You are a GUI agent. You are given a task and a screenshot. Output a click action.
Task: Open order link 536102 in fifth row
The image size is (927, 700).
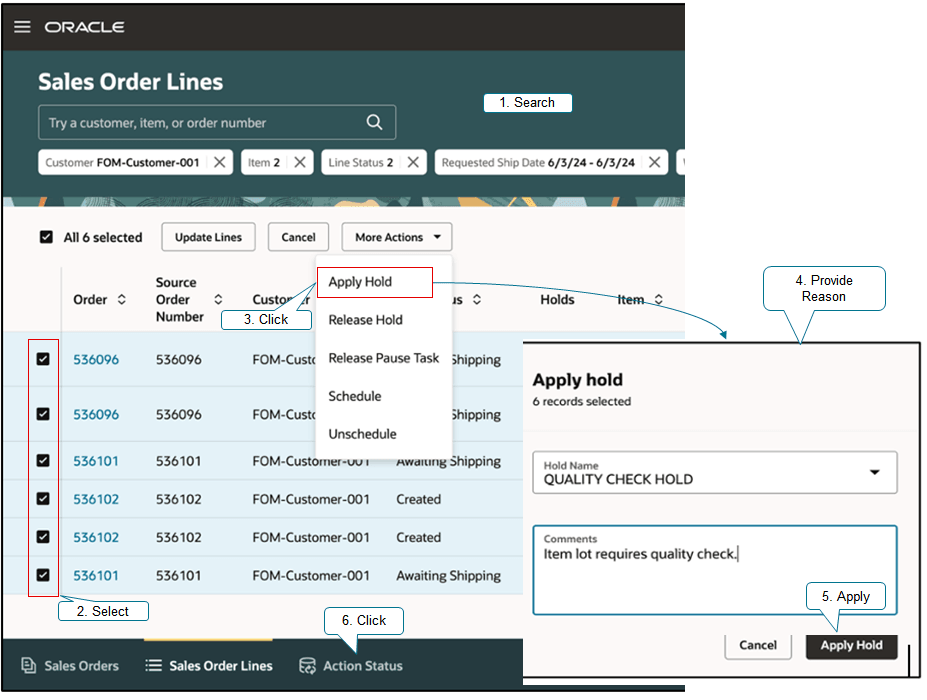coord(96,537)
